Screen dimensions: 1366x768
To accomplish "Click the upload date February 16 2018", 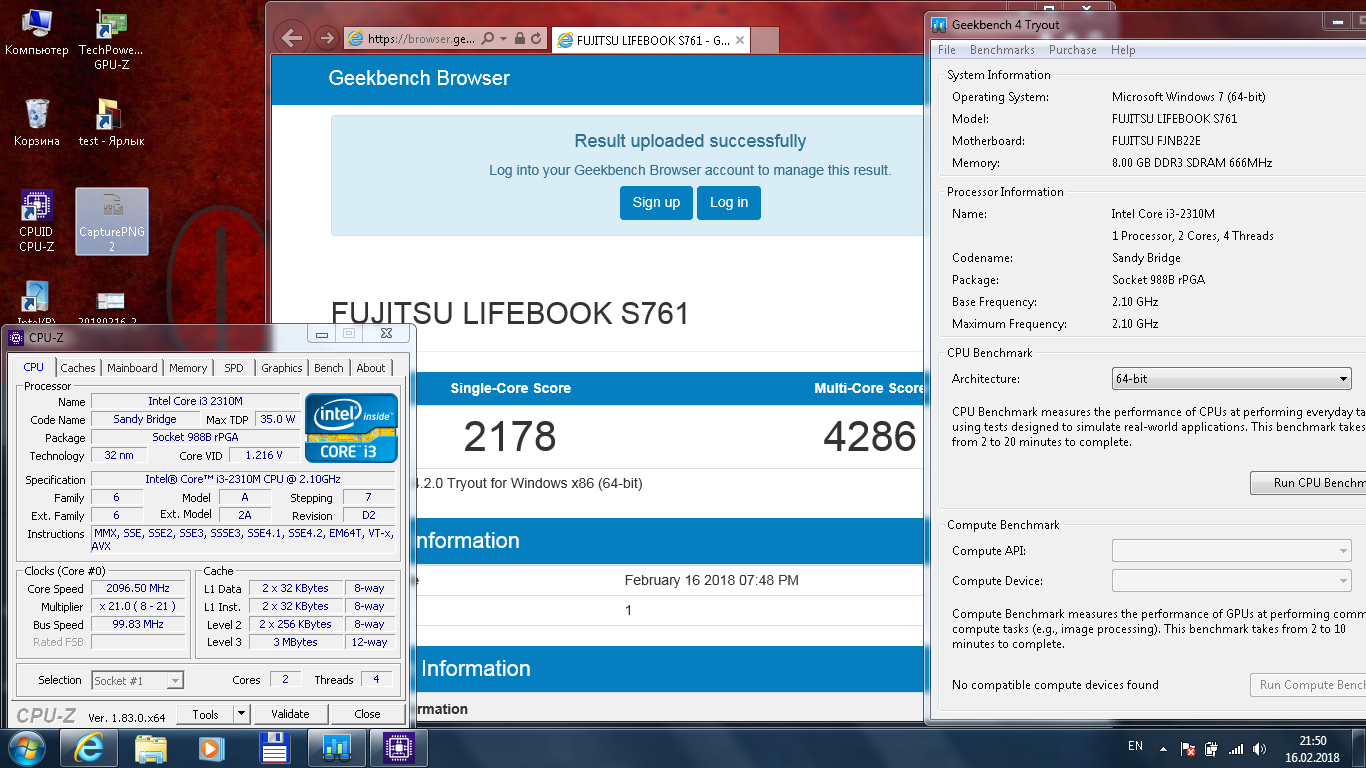I will click(x=712, y=580).
